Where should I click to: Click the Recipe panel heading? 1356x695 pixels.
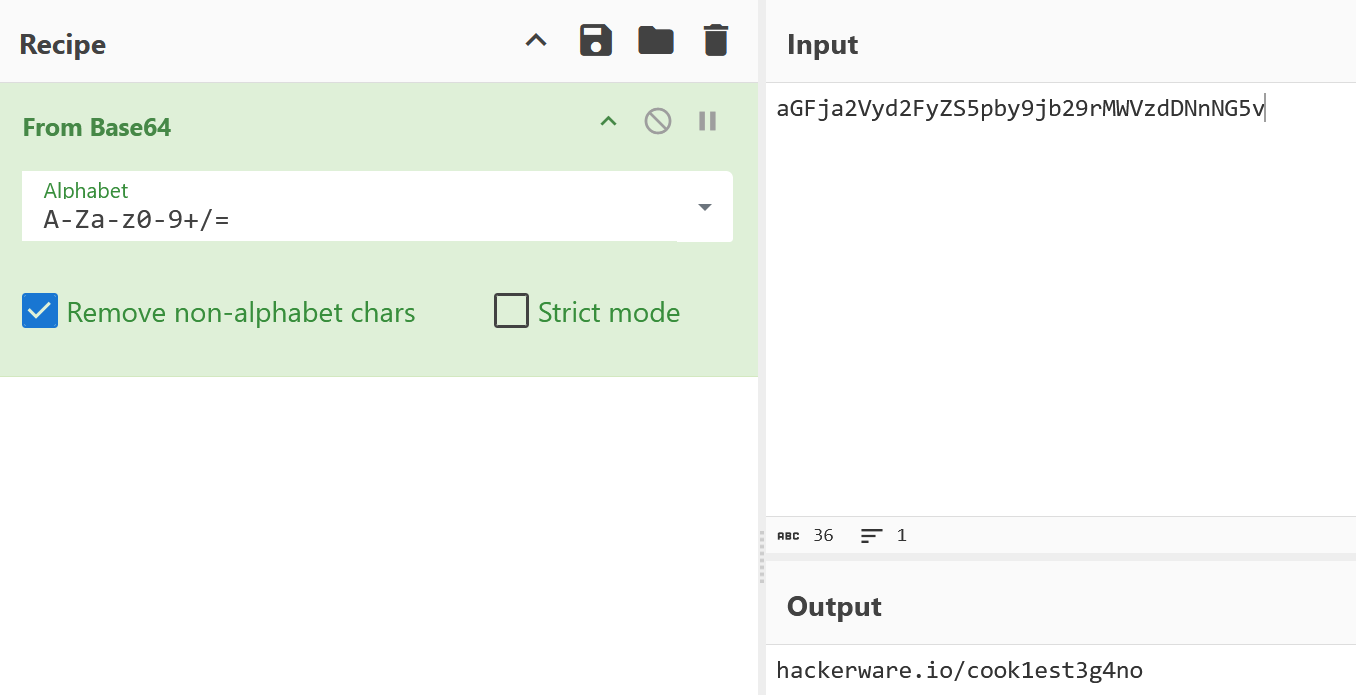point(63,44)
